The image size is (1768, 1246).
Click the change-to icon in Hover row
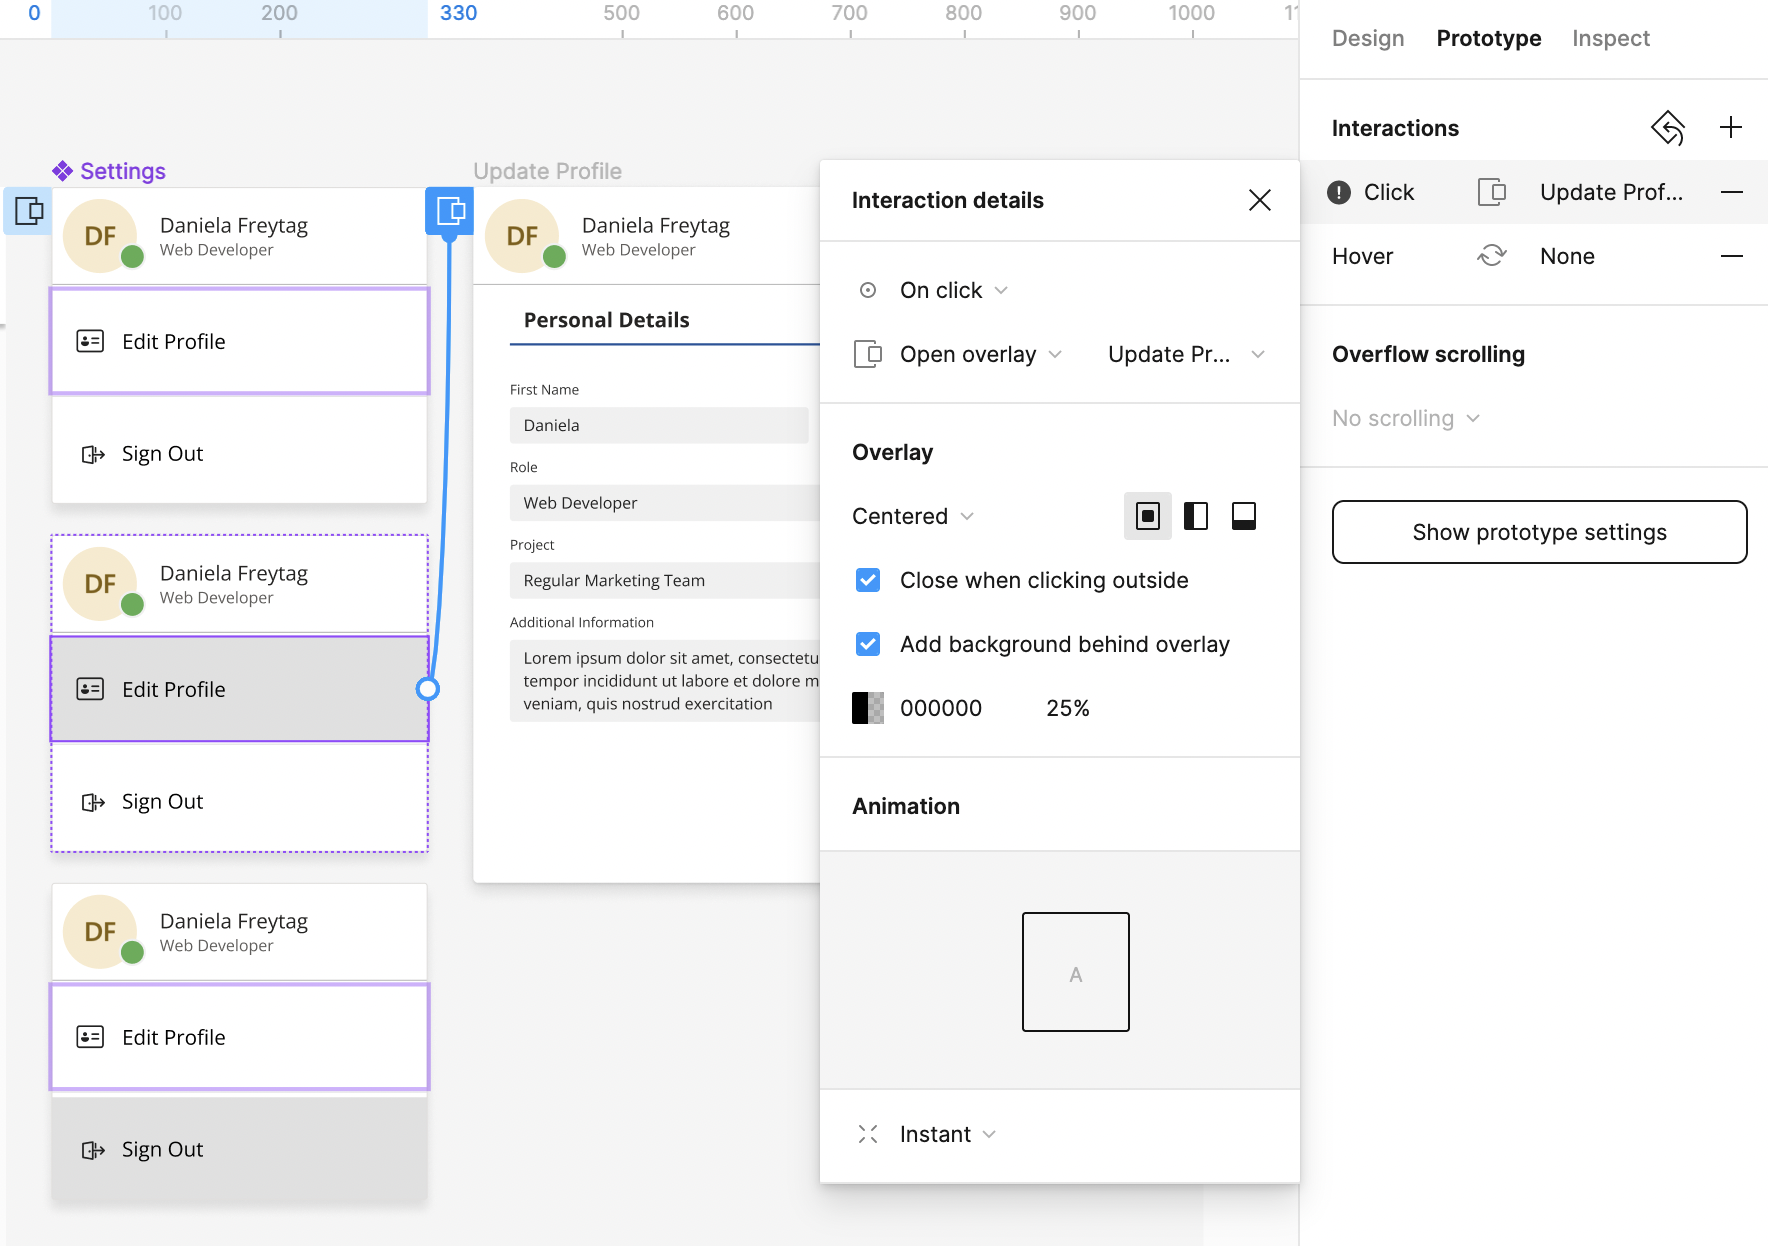pyautogui.click(x=1492, y=256)
